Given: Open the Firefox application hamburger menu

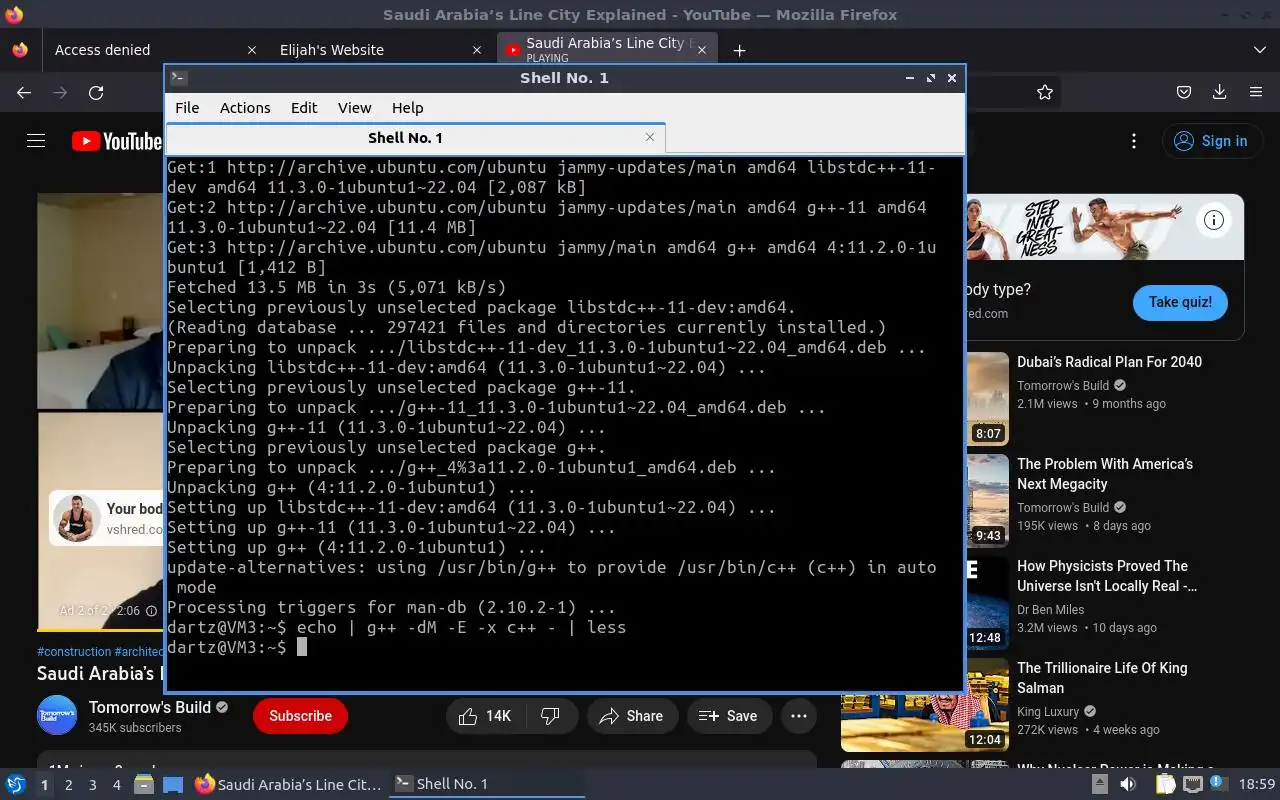Looking at the screenshot, I should pos(1256,92).
